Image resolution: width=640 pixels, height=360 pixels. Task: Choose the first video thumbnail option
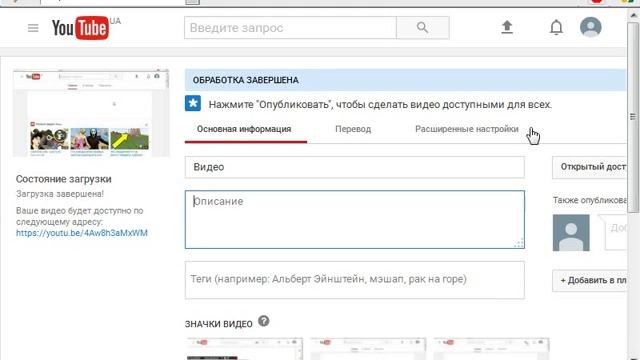(x=244, y=349)
